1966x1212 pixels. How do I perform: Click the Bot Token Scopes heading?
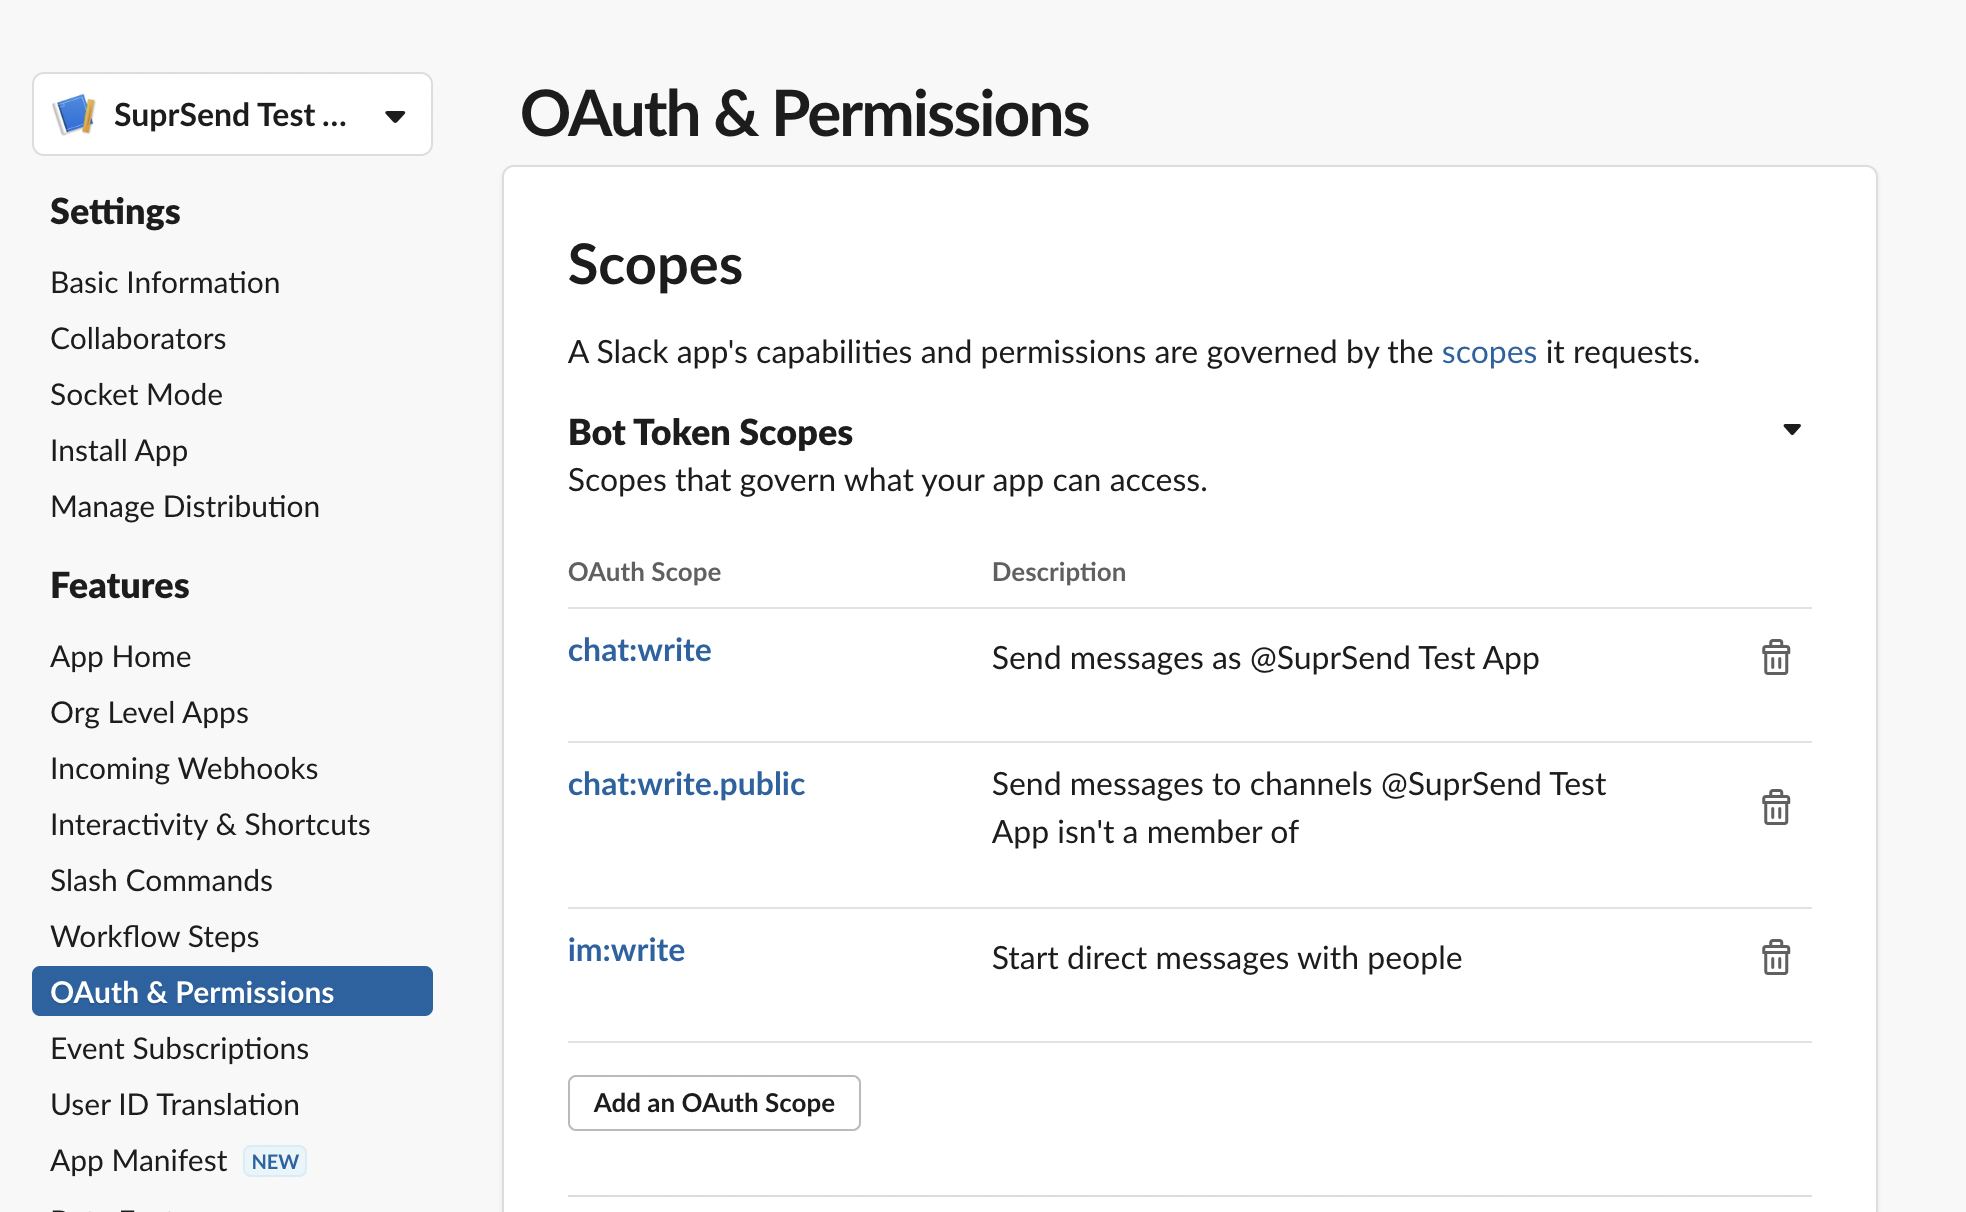[x=710, y=432]
